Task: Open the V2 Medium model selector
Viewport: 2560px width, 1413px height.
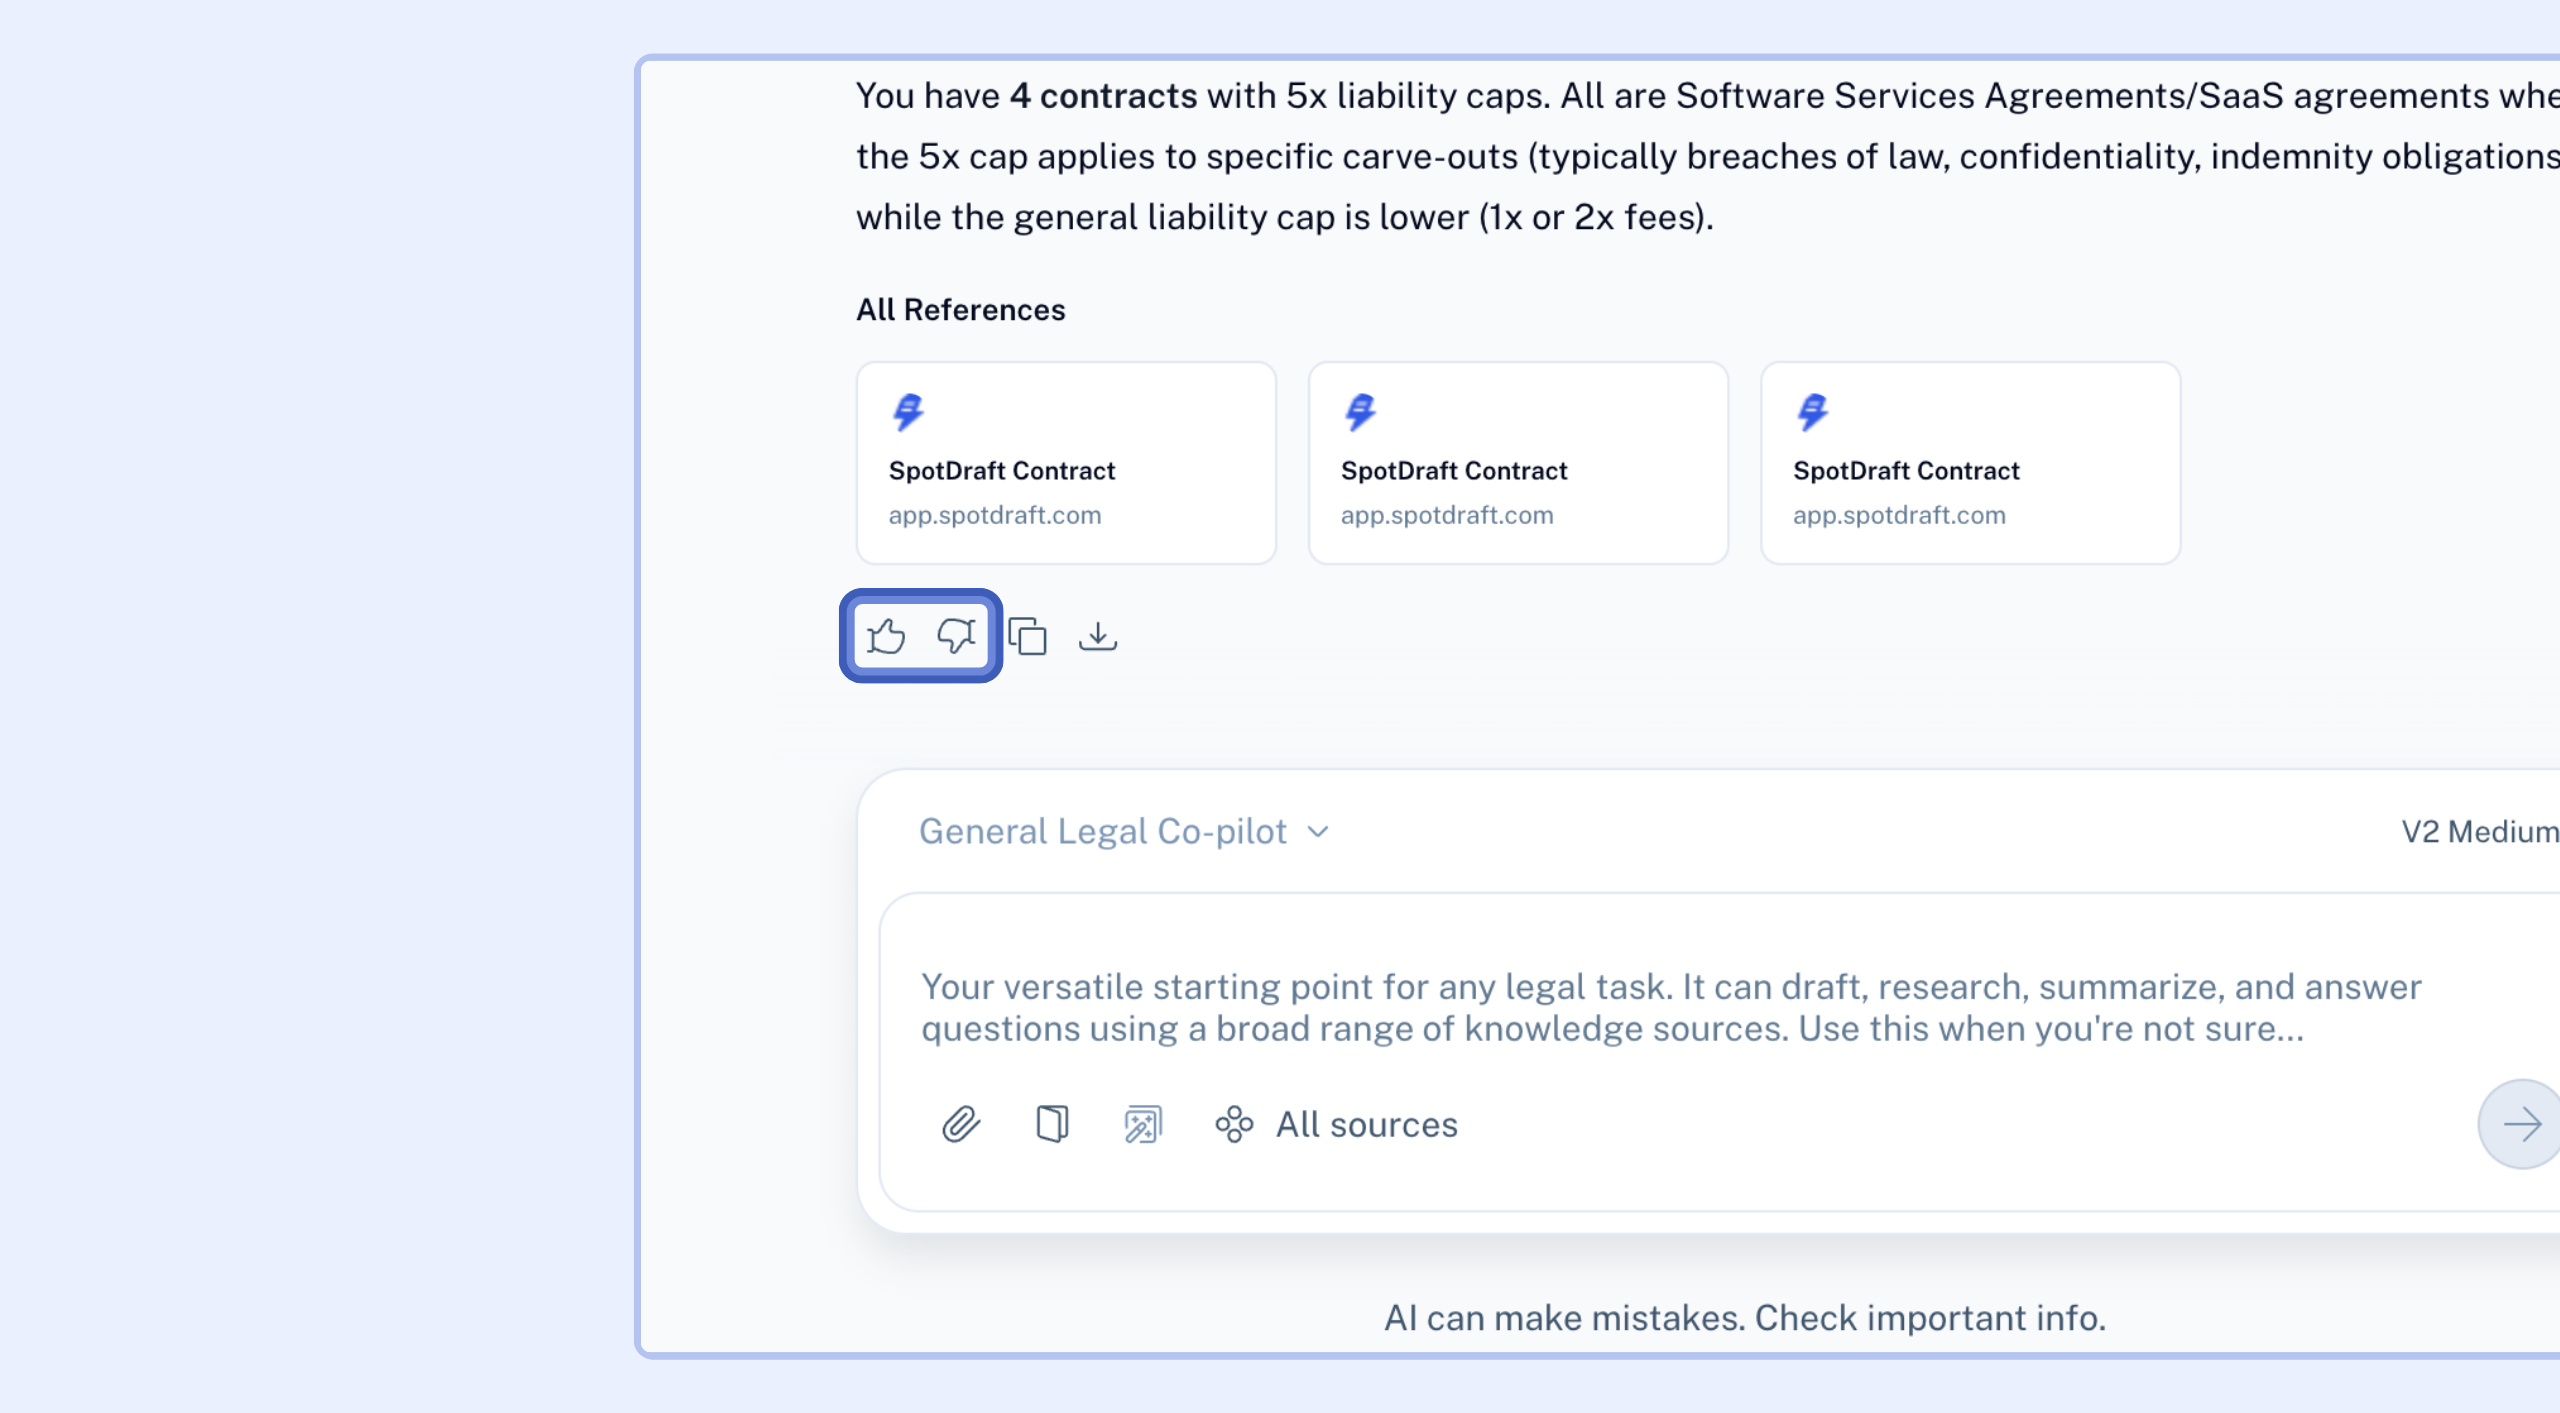Action: (x=2480, y=832)
